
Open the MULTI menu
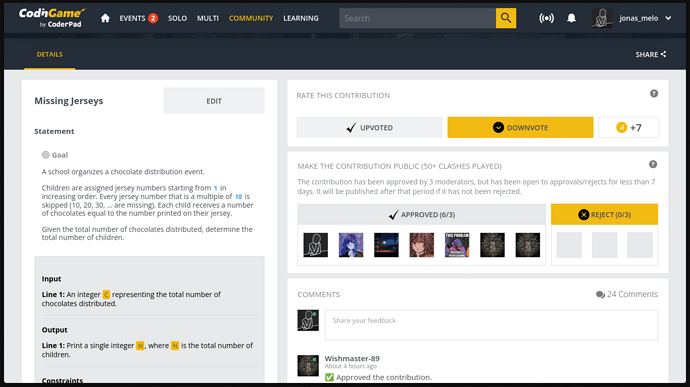tap(208, 18)
